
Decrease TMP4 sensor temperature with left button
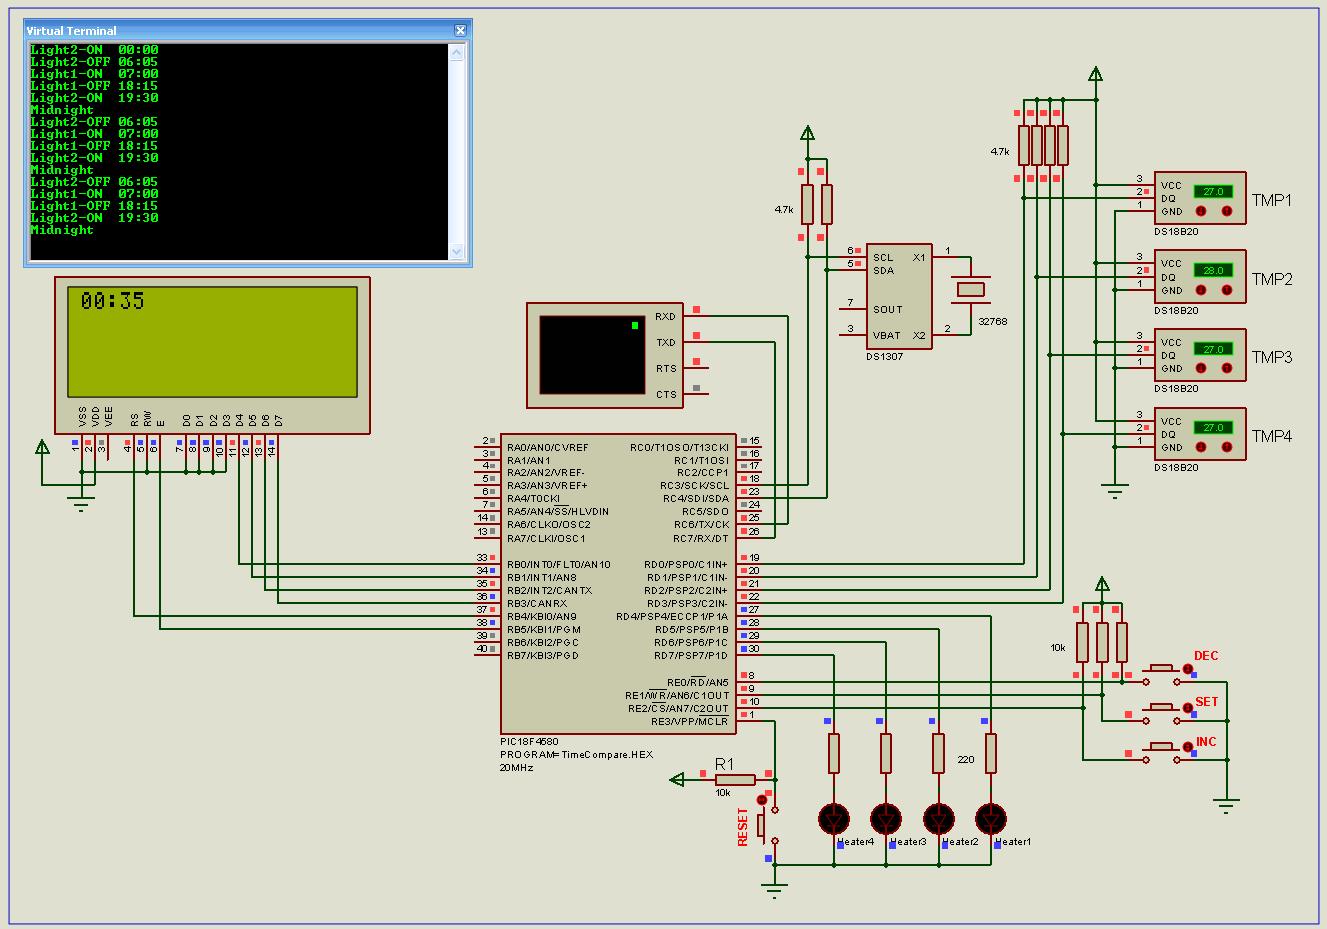point(1200,447)
